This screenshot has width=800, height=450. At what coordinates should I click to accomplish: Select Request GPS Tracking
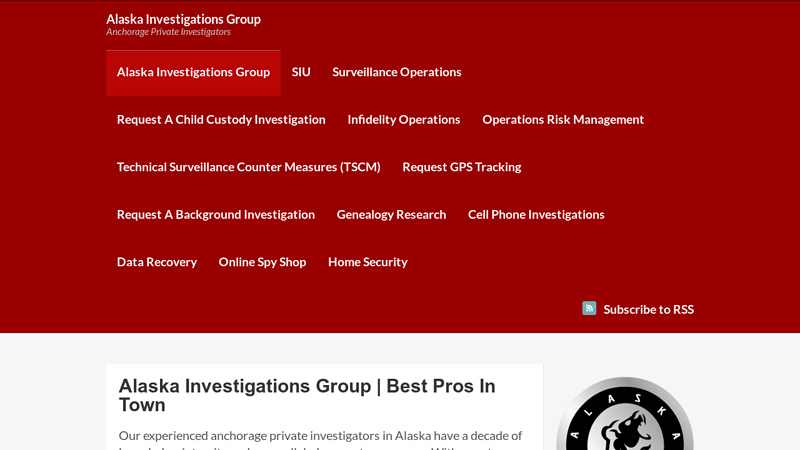point(462,167)
